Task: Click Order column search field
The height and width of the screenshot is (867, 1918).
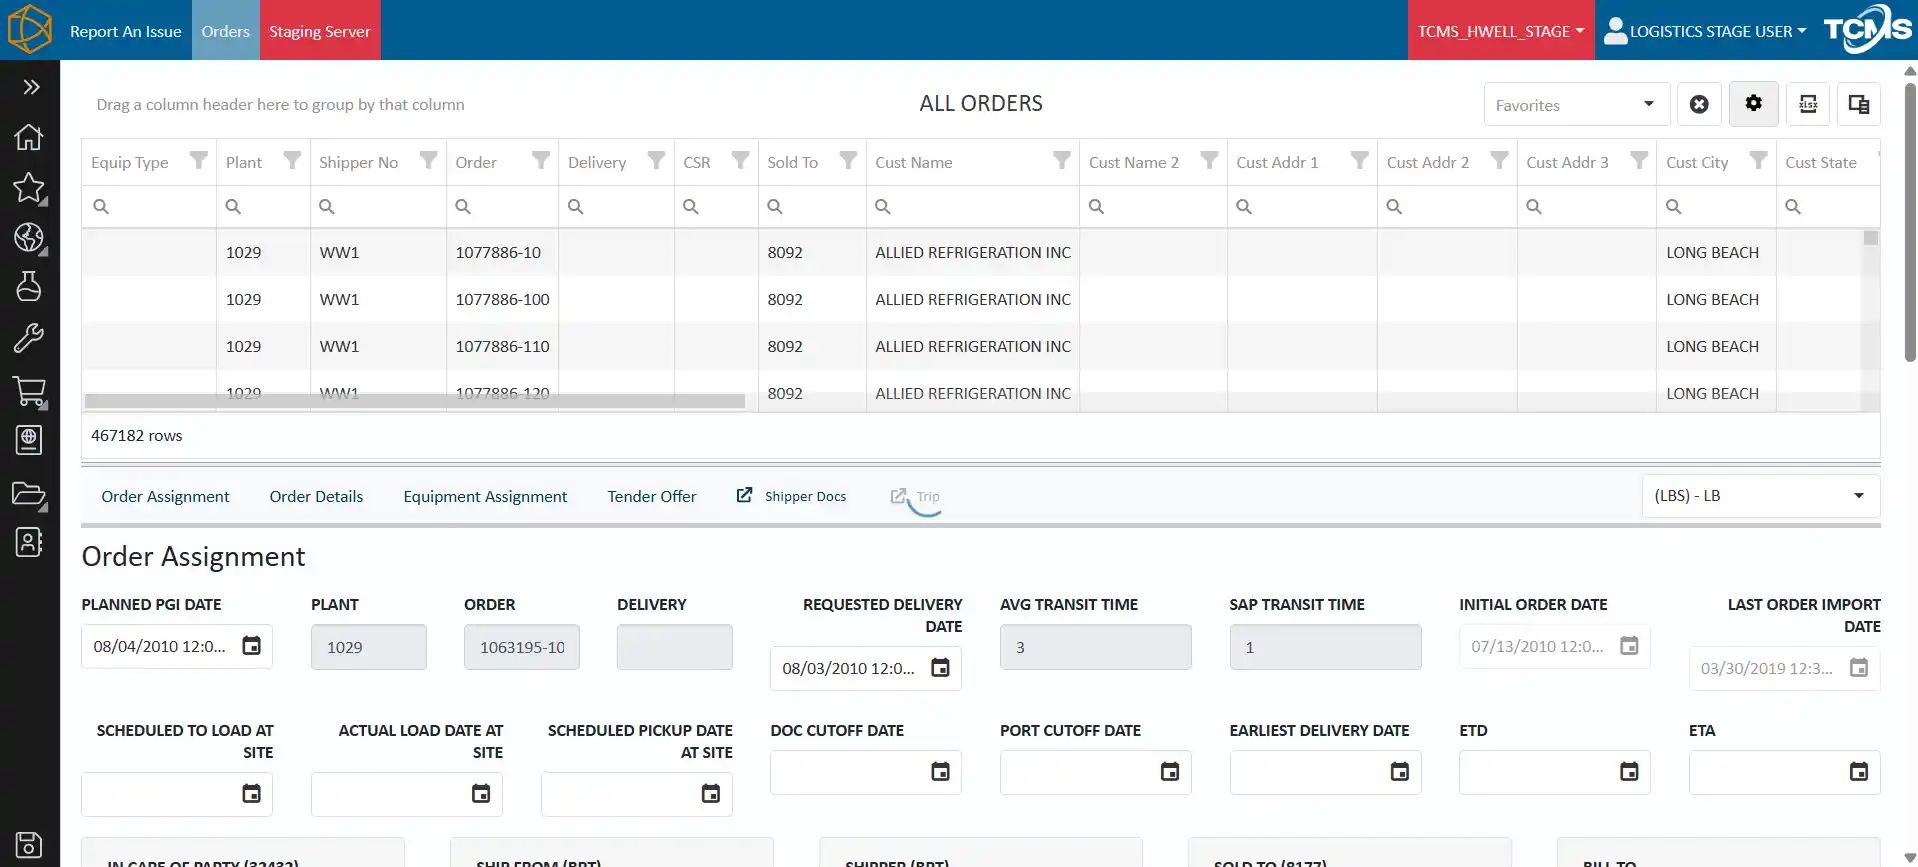Action: [x=502, y=206]
